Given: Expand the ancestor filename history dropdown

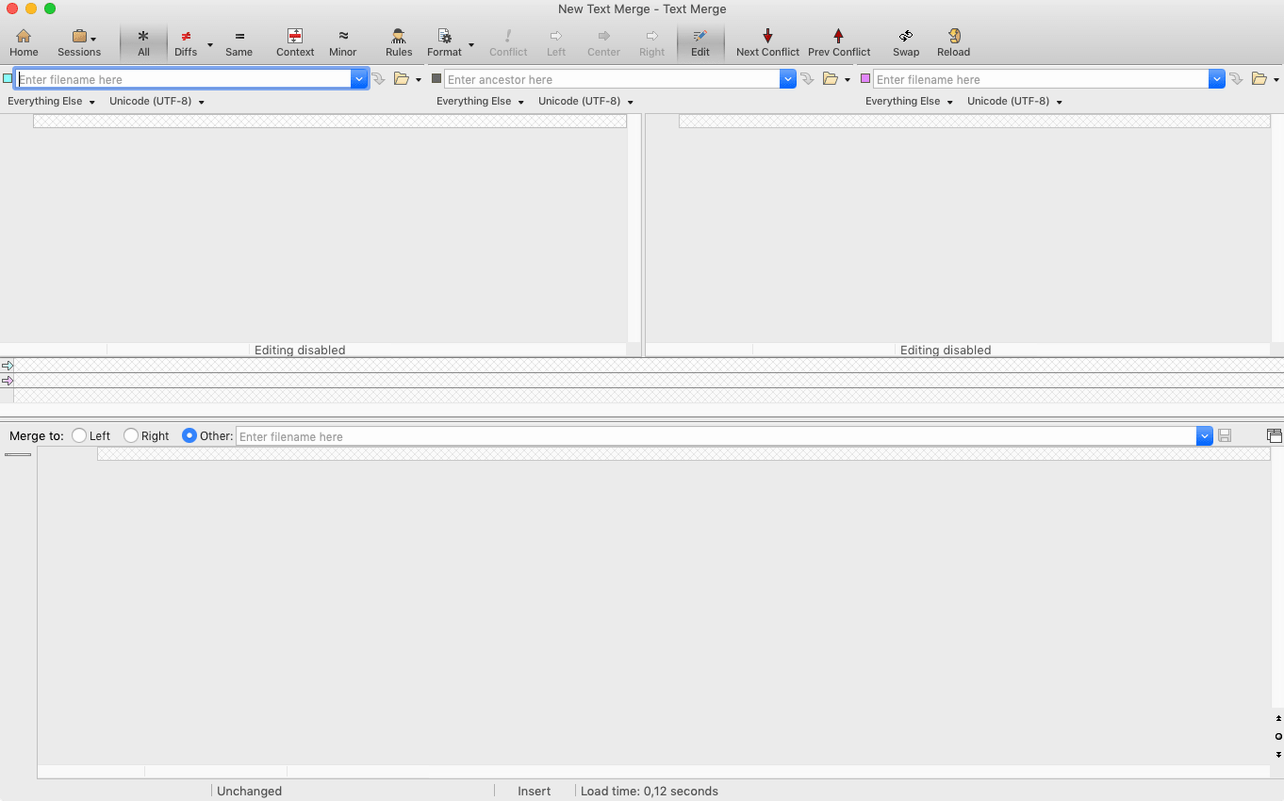Looking at the screenshot, I should pyautogui.click(x=788, y=79).
